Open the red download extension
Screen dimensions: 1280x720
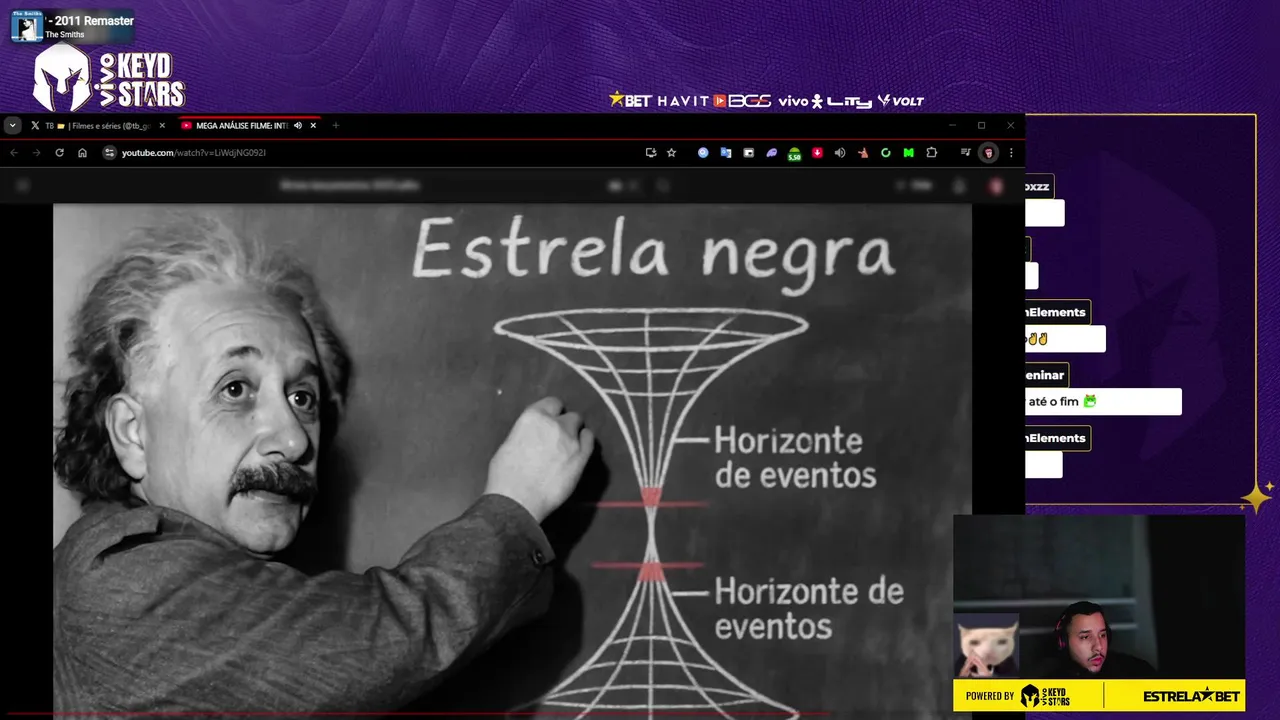click(817, 153)
